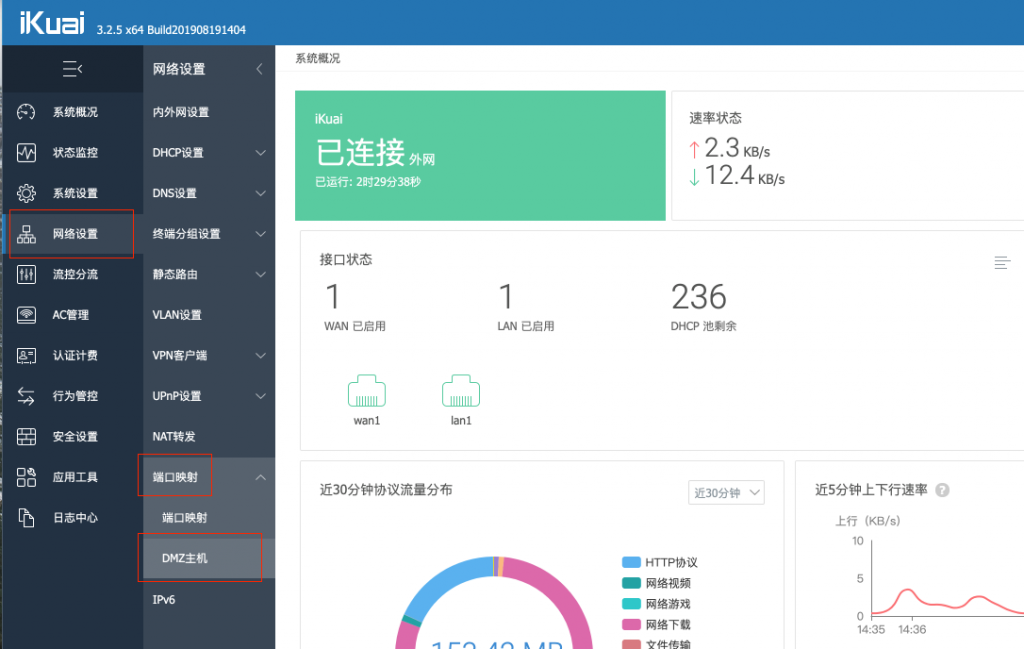Click the WAN 已启用 count

tap(333, 297)
